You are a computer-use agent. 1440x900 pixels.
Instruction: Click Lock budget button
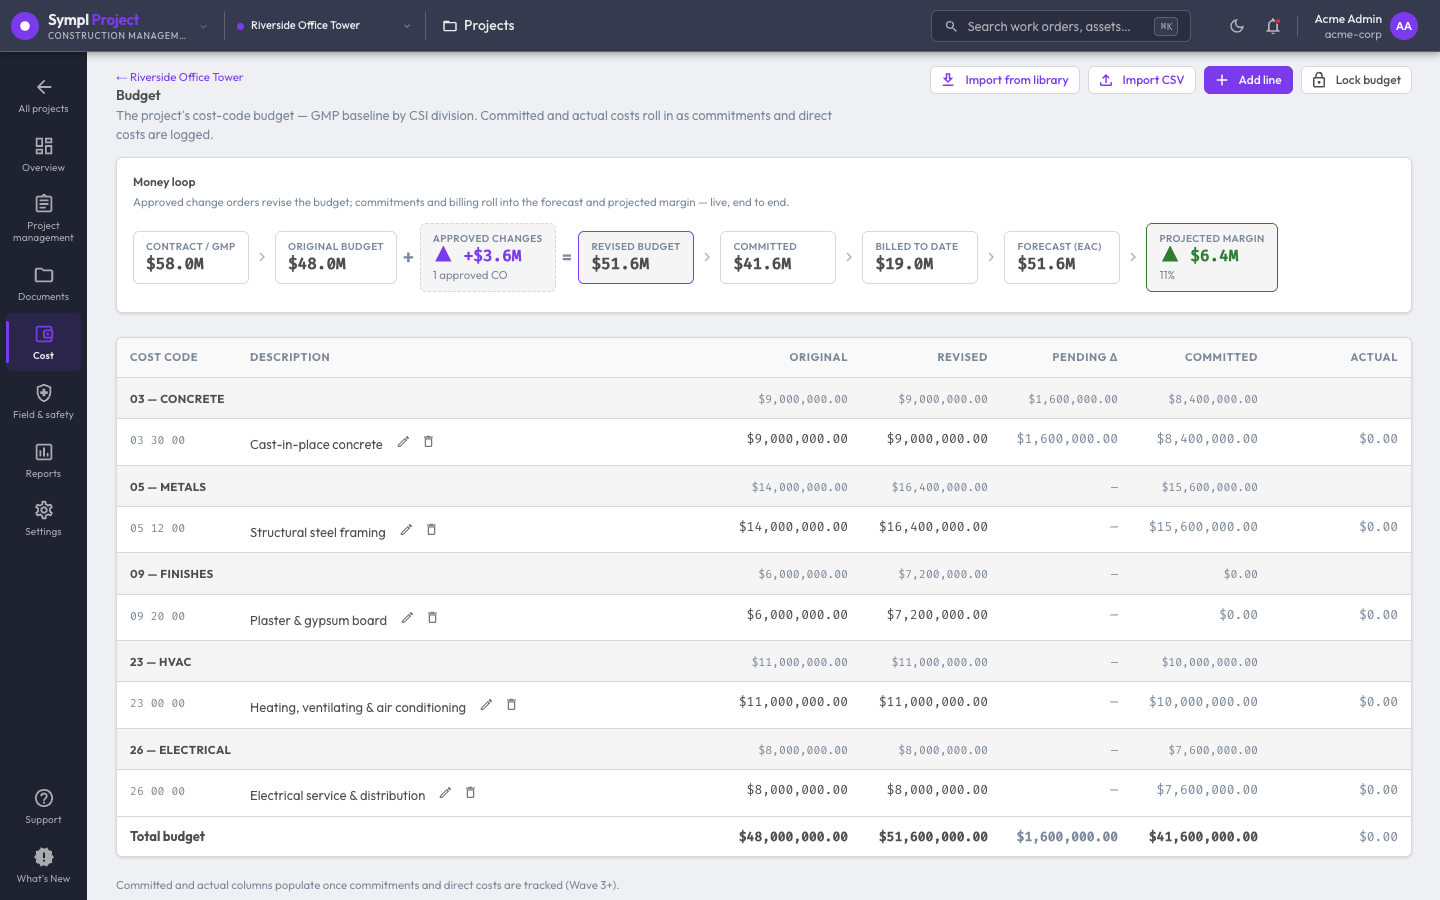coord(1356,80)
